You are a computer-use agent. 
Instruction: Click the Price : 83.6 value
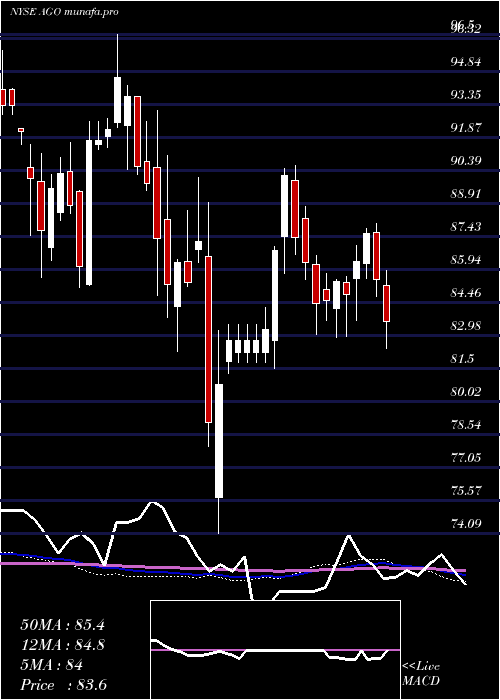[63, 685]
